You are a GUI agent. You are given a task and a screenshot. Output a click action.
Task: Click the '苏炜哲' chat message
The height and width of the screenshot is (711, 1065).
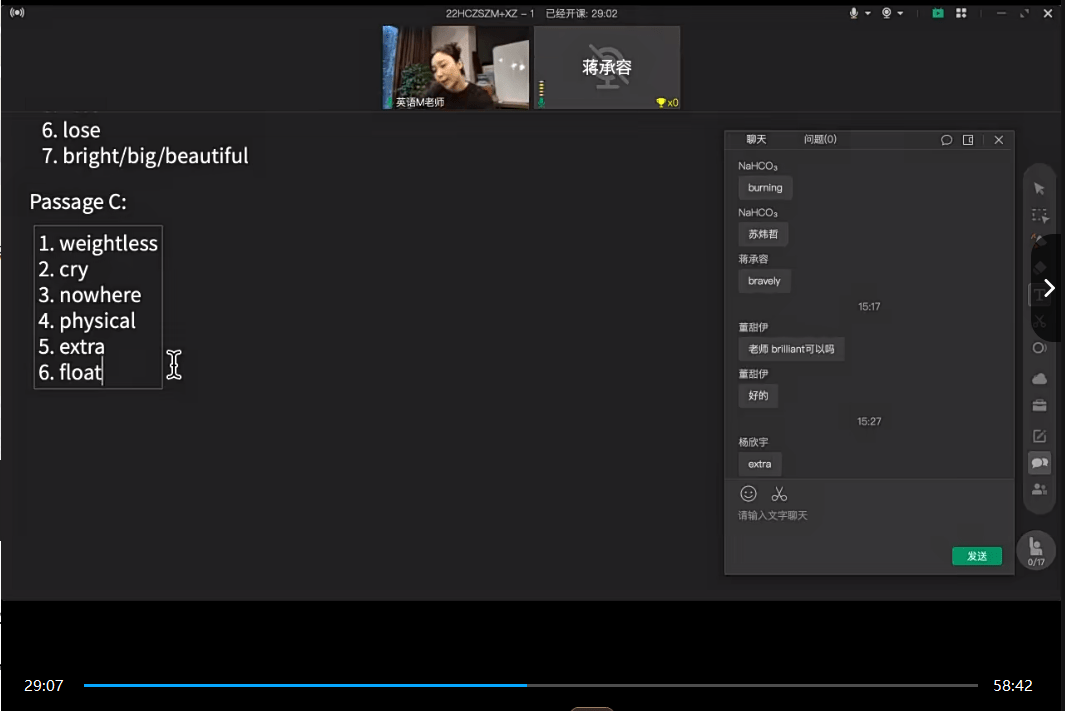[x=763, y=234]
